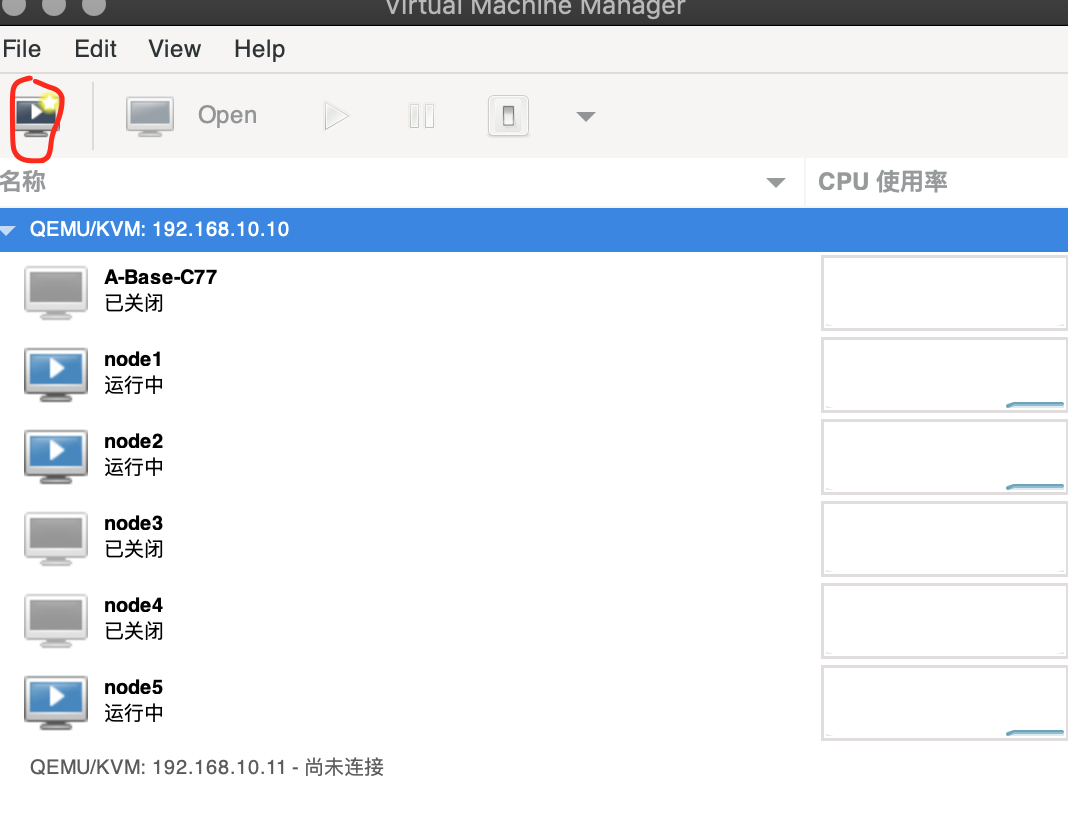Click the CPU usage graph for A-Base-C77

(x=944, y=293)
